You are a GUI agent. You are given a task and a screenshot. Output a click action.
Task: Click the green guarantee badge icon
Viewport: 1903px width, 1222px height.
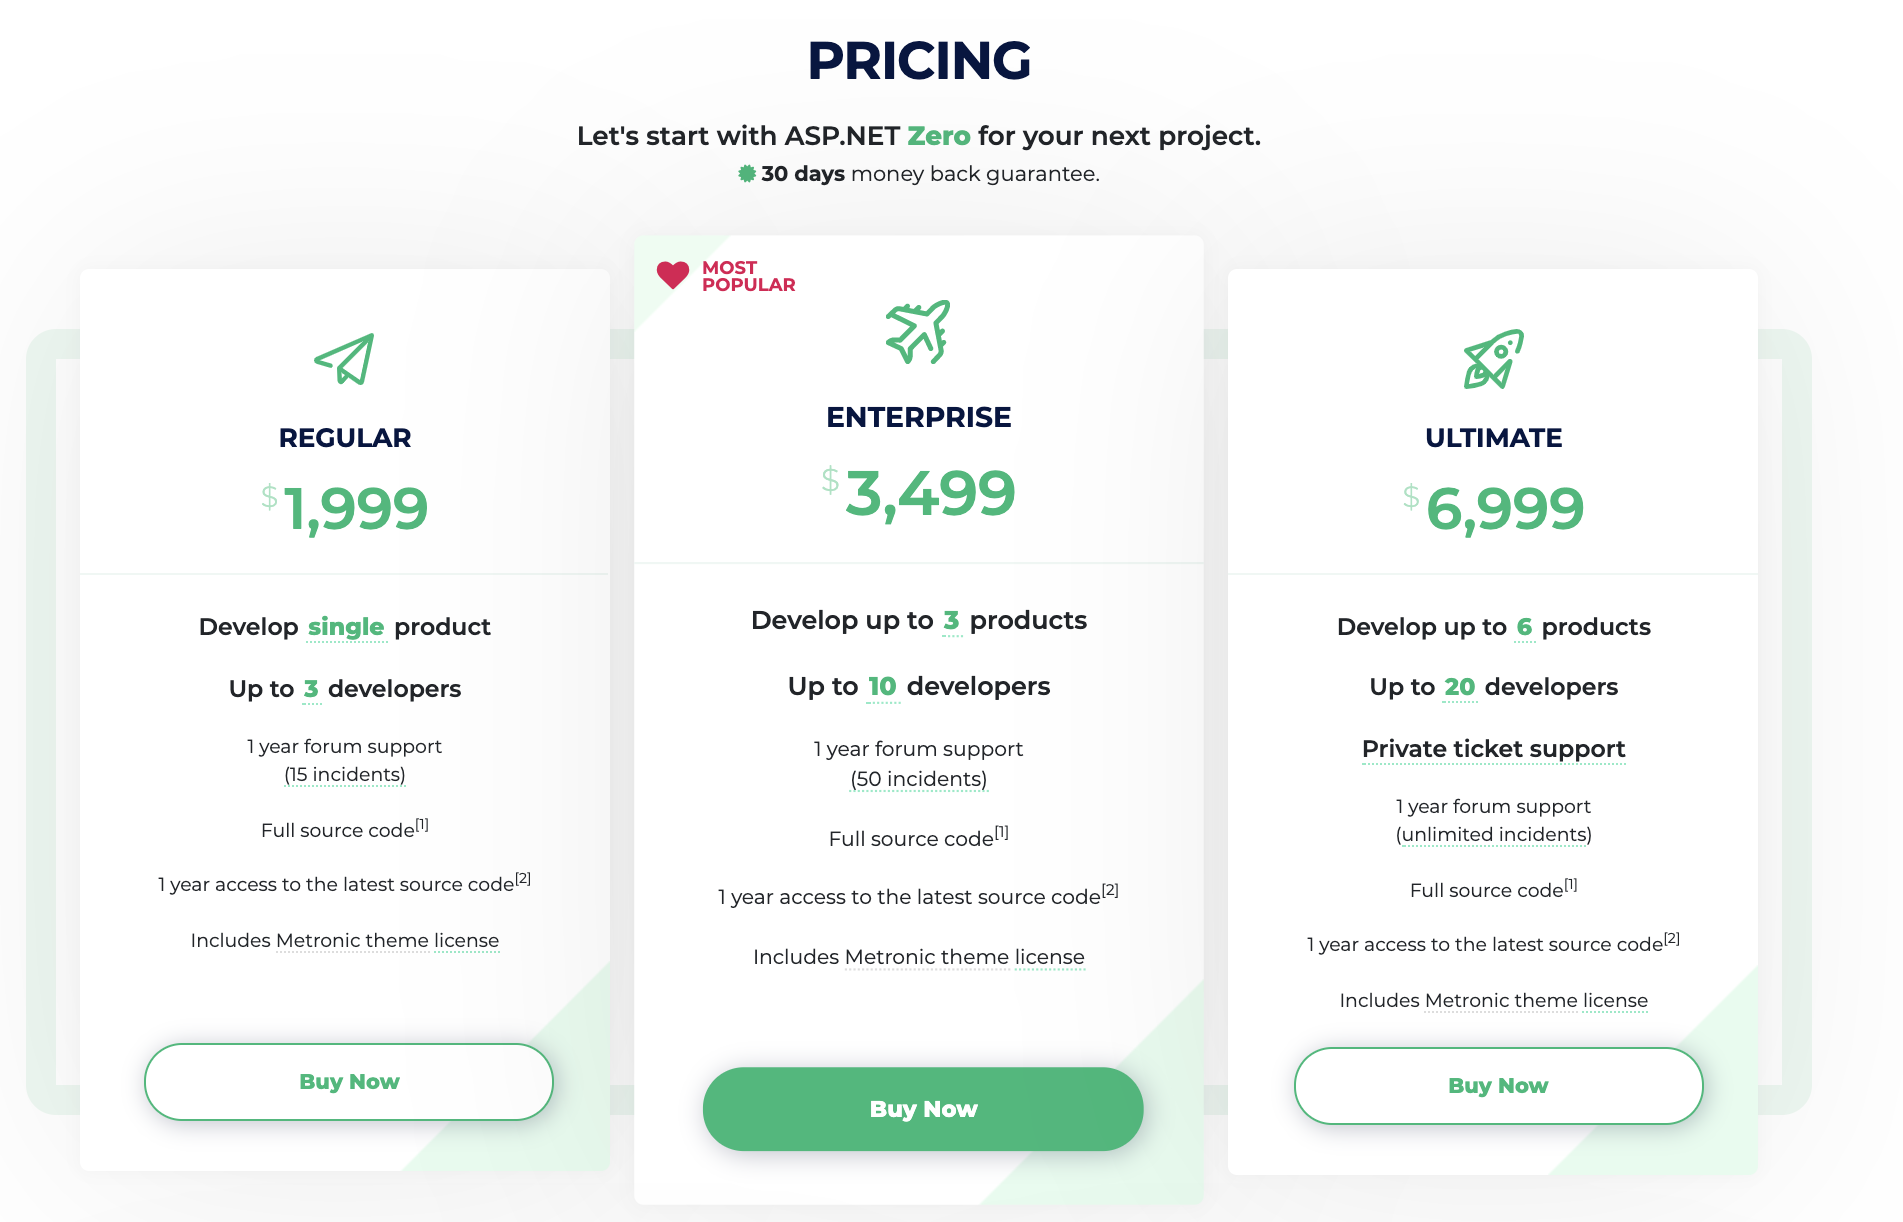747,174
